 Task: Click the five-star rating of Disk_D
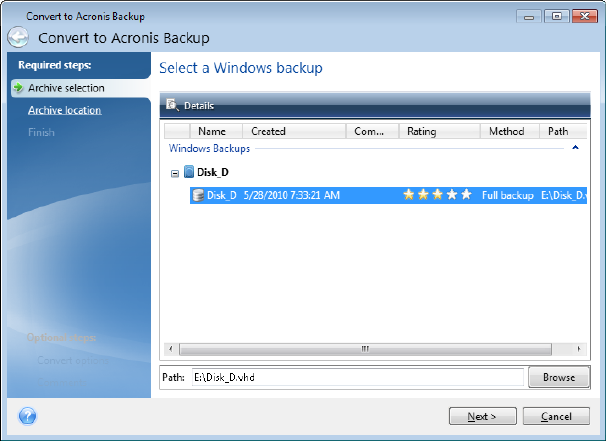click(x=437, y=195)
